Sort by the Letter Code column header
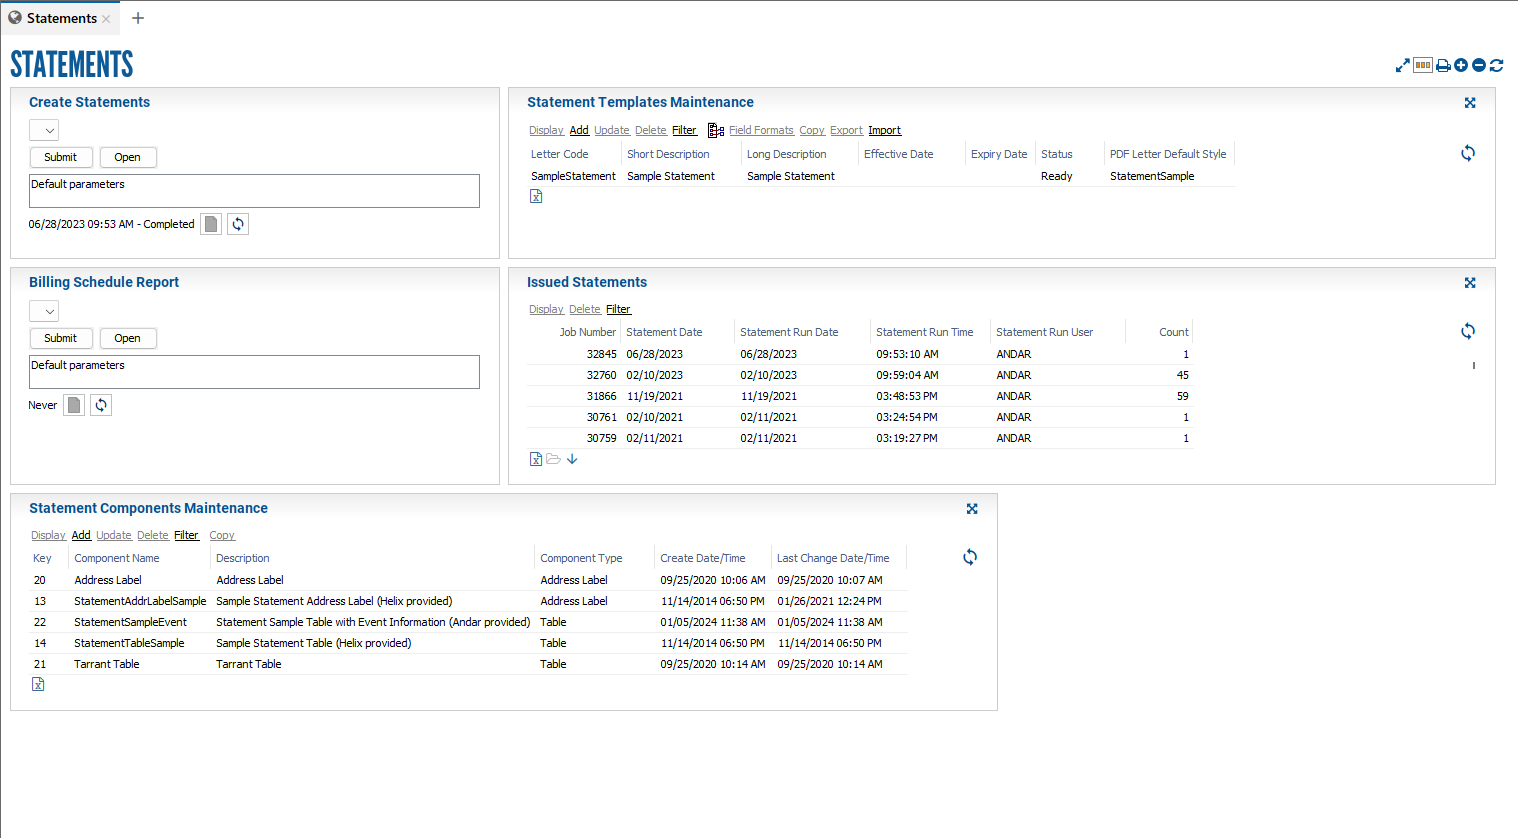The image size is (1518, 838). (559, 154)
